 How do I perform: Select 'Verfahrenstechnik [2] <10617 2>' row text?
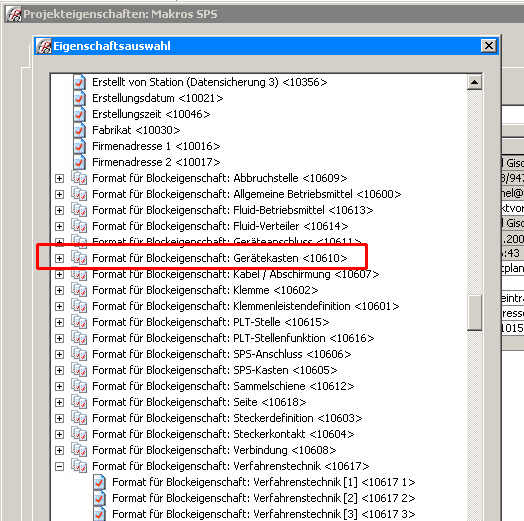264,498
